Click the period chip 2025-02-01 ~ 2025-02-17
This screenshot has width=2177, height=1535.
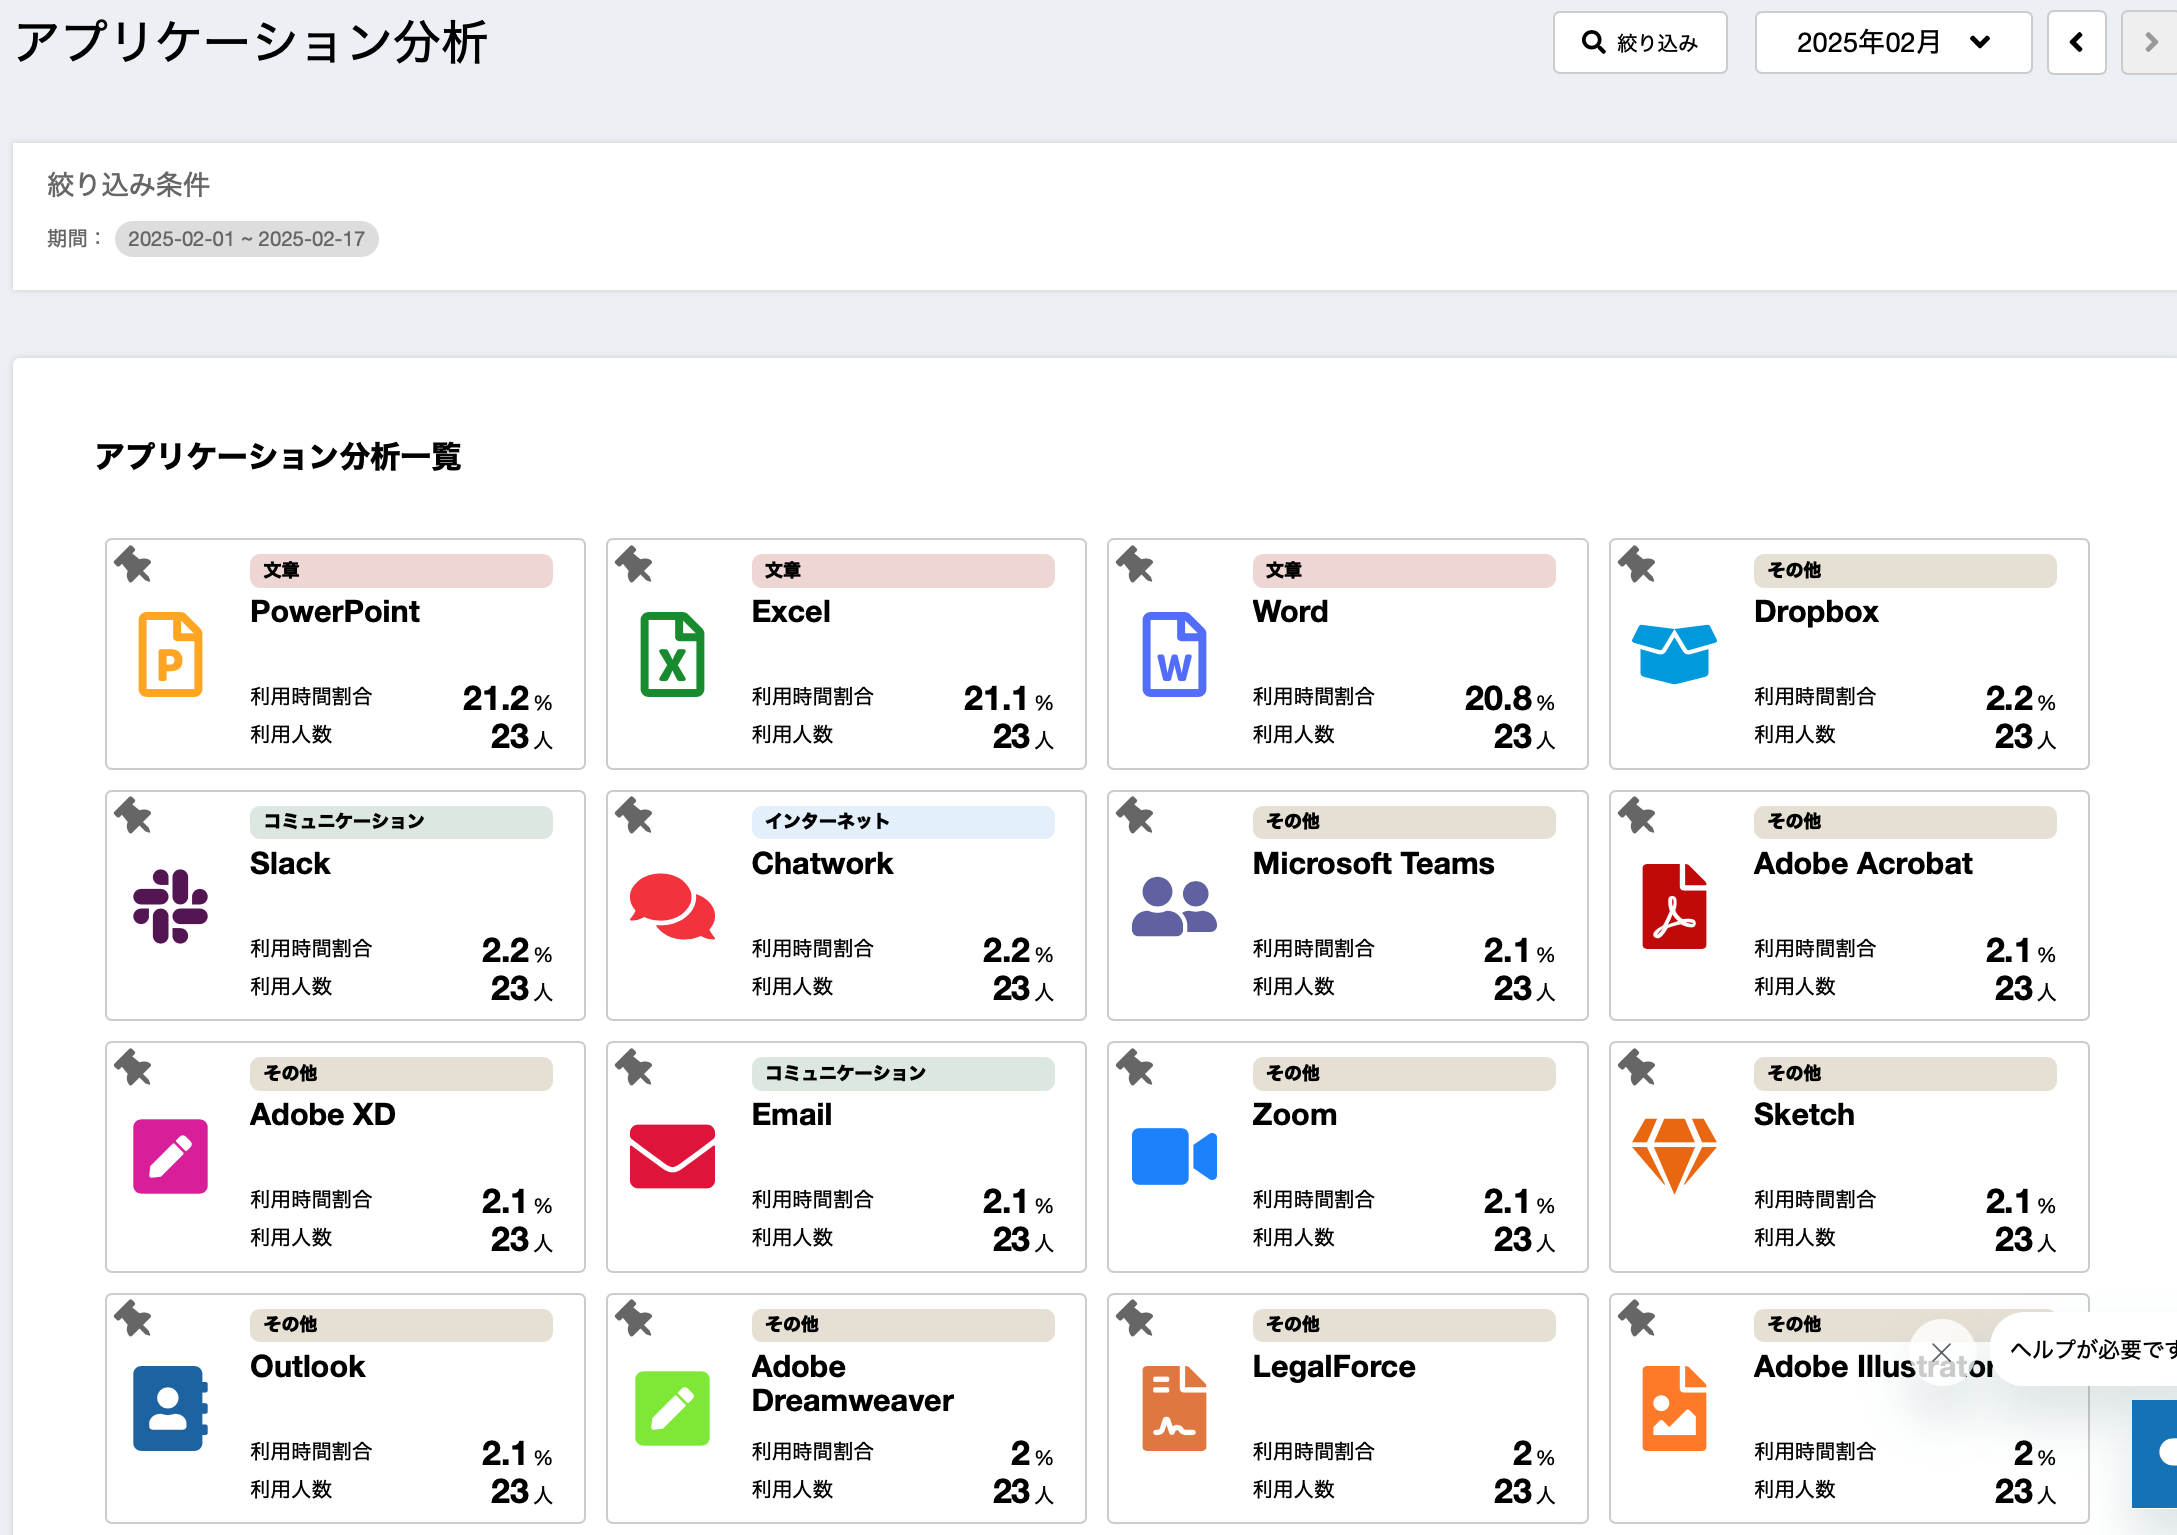(246, 239)
